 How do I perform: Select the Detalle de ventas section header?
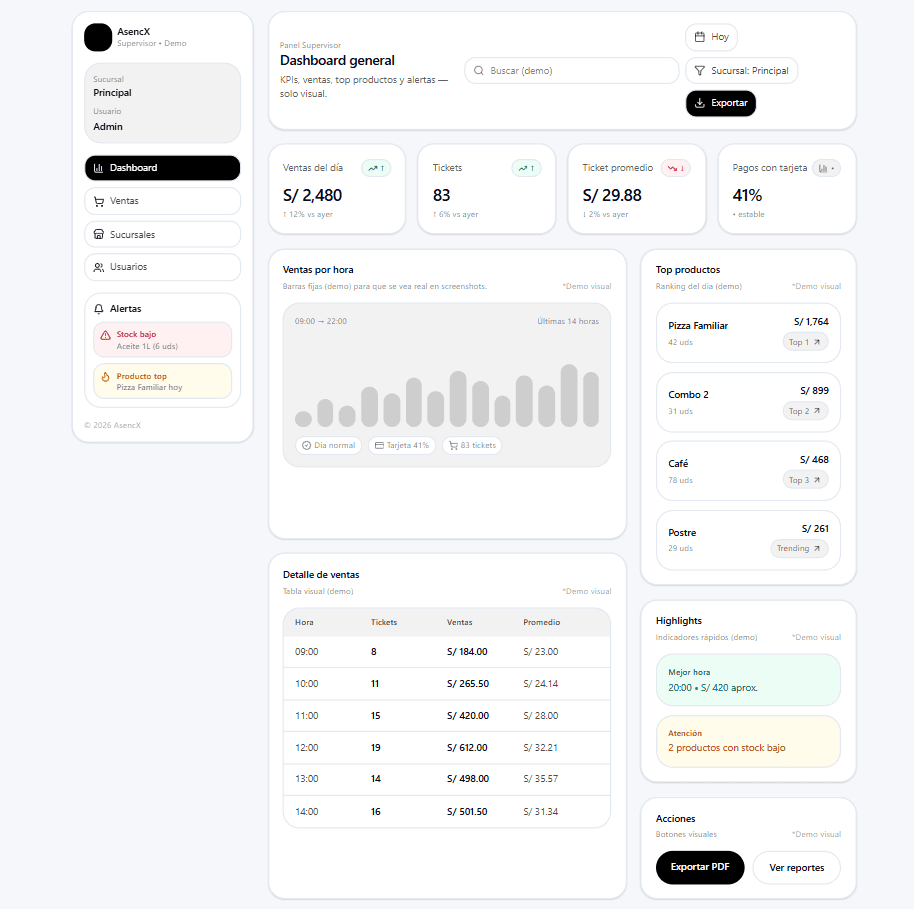click(x=322, y=574)
